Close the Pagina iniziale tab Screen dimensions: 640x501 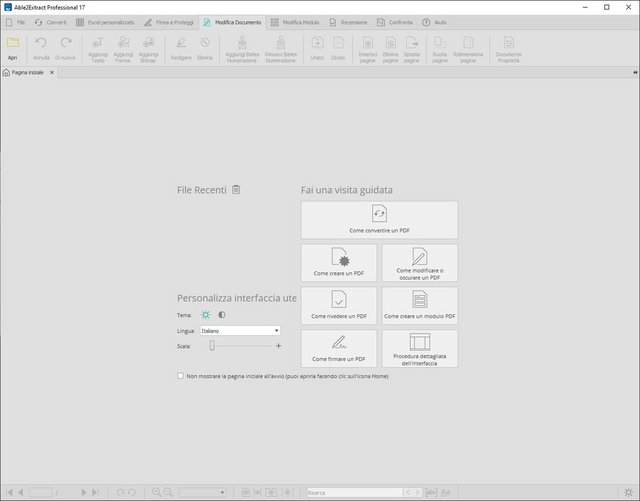(x=52, y=72)
